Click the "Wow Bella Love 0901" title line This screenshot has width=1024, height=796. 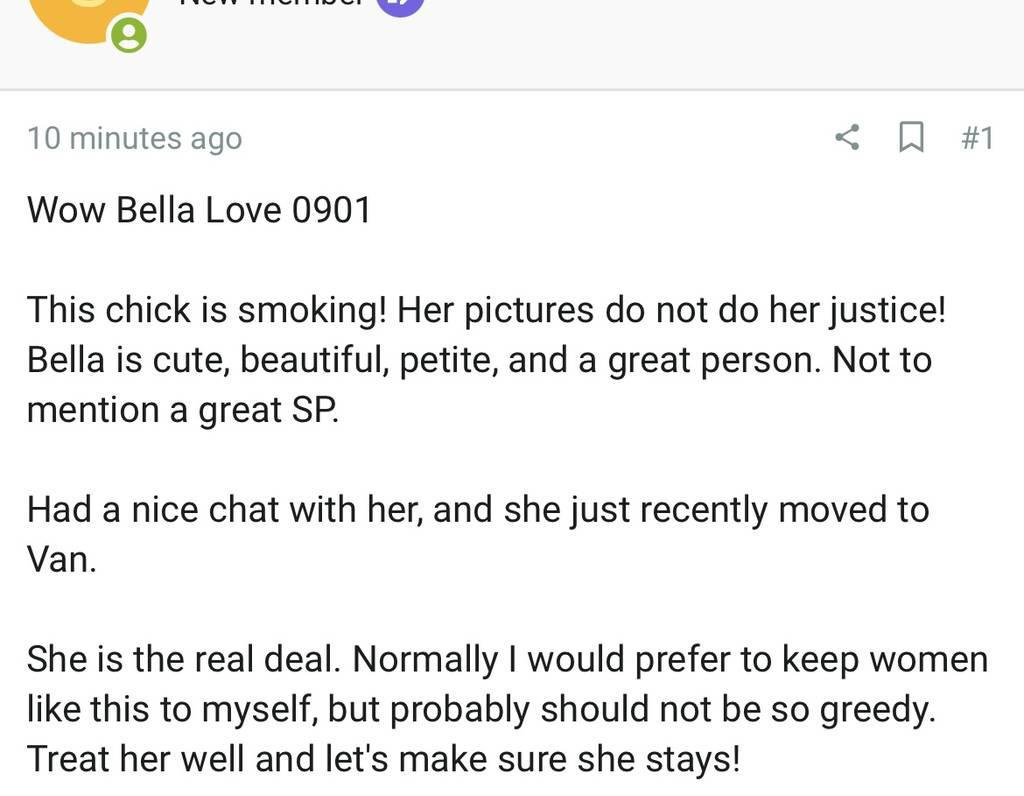tap(199, 210)
